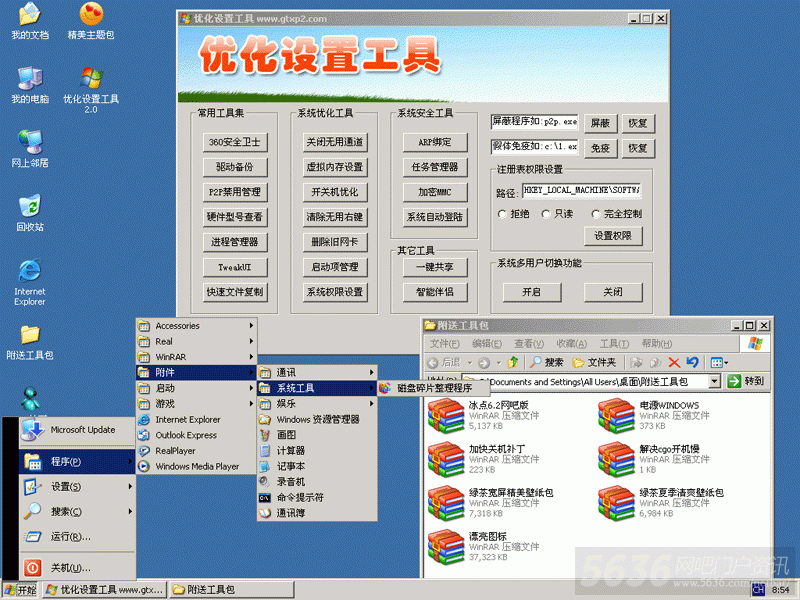
Task: Click the 任务管理器 button
Action: [435, 167]
